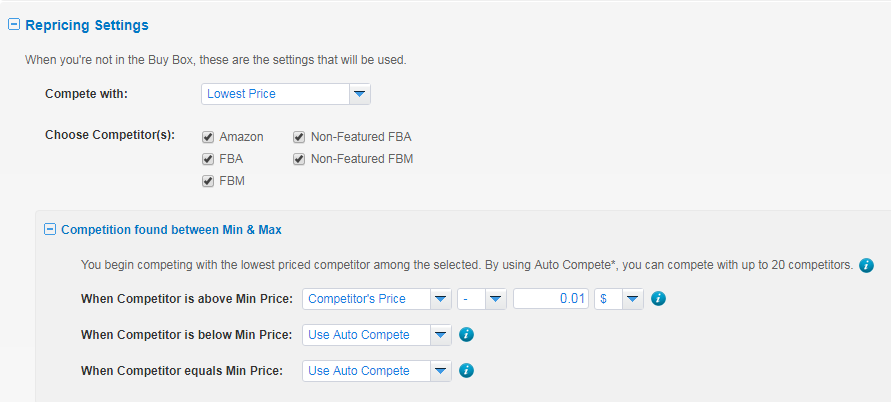Viewport: 891px width, 402px height.
Task: Open equals Min Price Use Auto Compete dropdown
Action: 377,371
